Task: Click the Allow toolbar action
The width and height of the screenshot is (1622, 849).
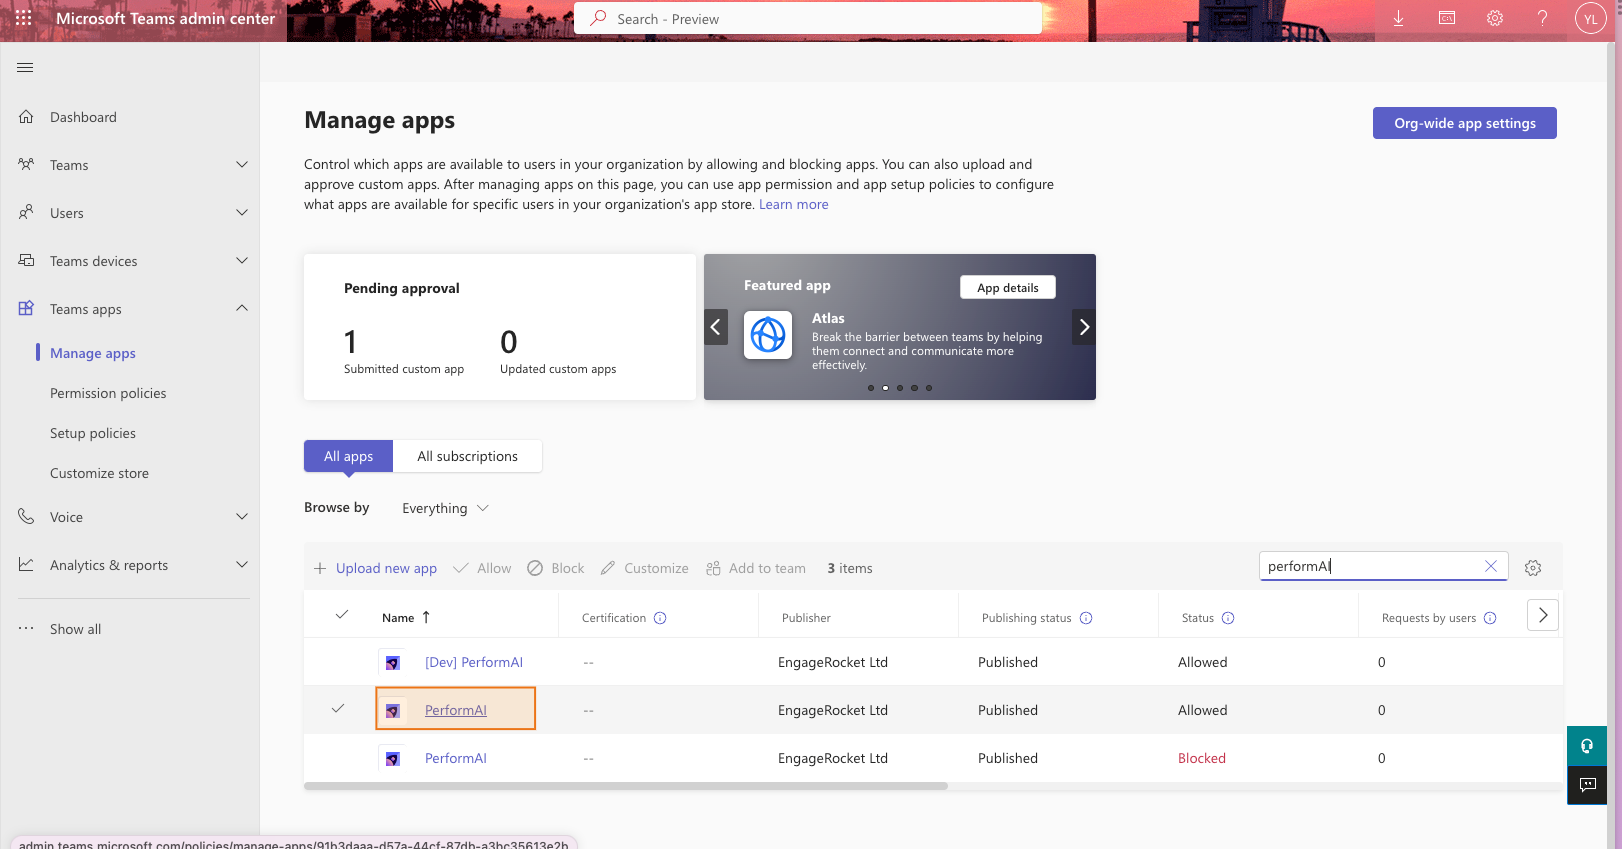Action: [482, 568]
